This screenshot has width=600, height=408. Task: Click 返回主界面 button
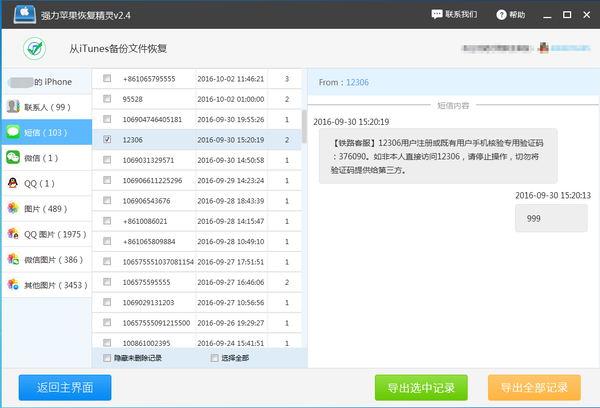[65, 387]
